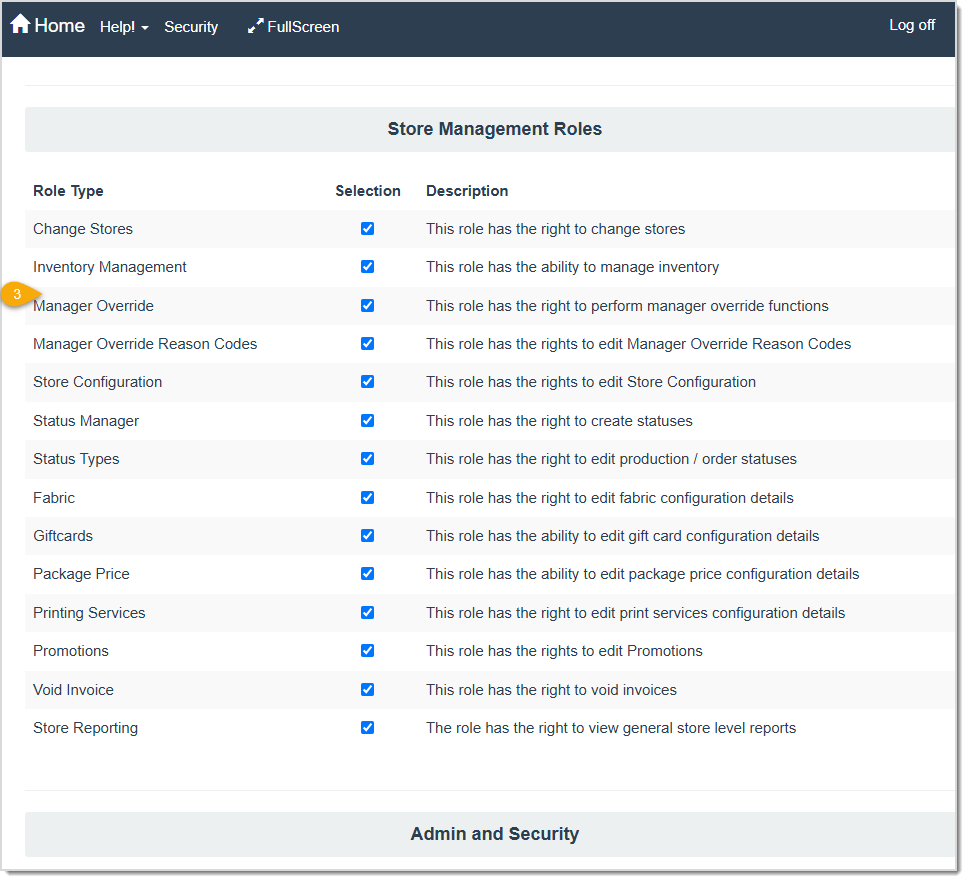This screenshot has width=967, height=881.
Task: Disable the Manager Override role
Action: (368, 305)
